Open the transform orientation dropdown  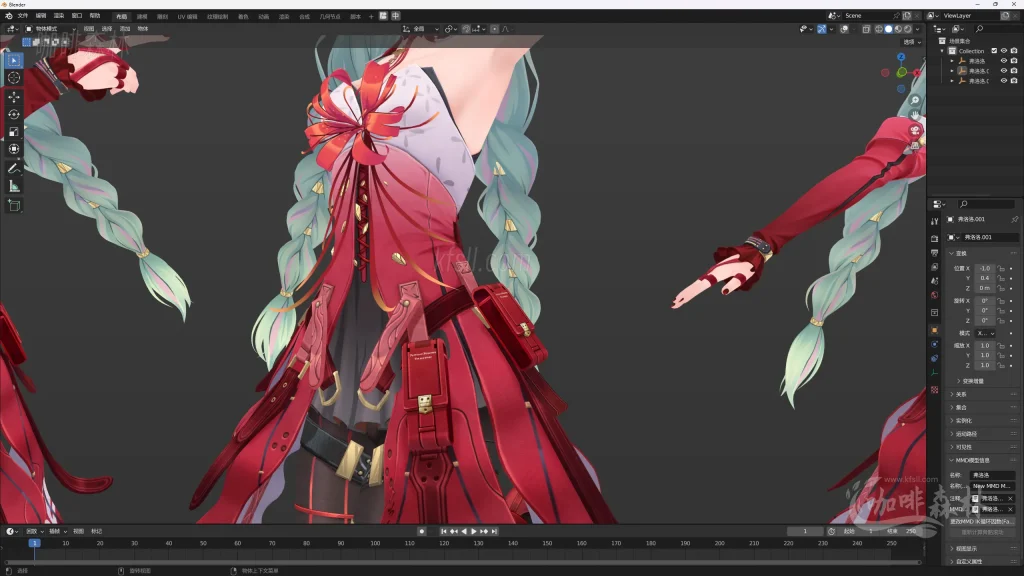pyautogui.click(x=421, y=29)
